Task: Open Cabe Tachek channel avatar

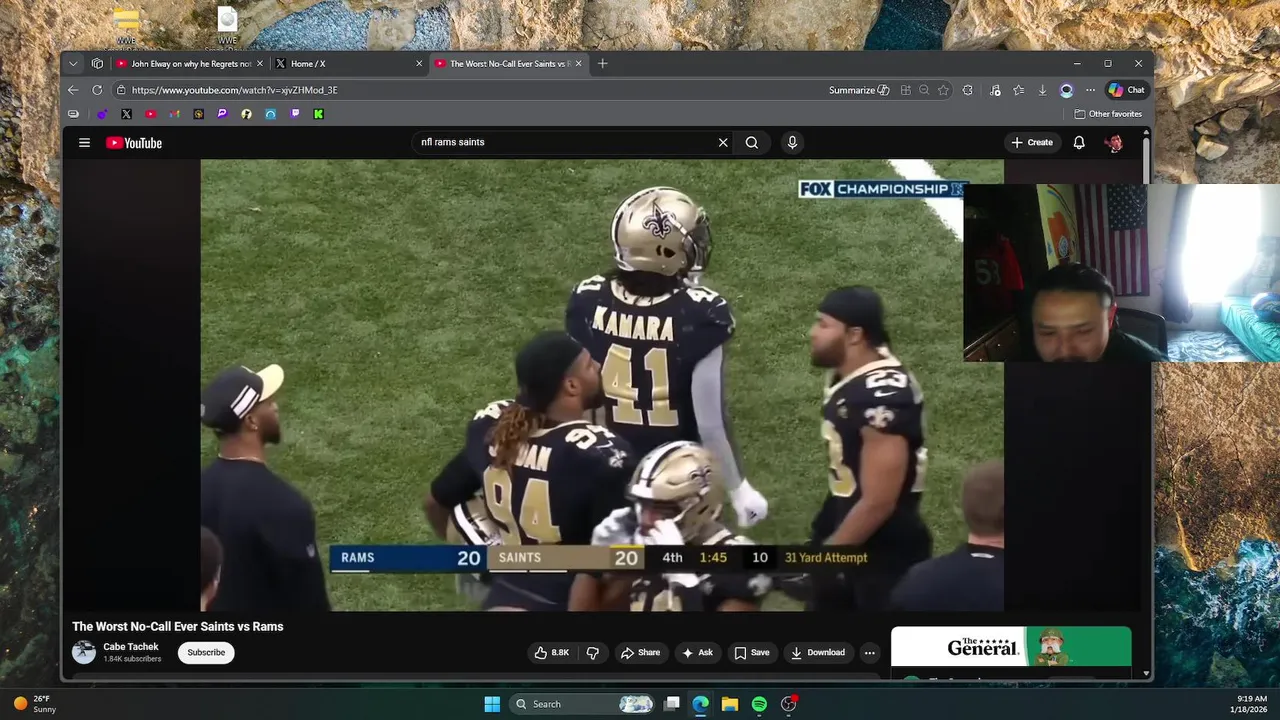Action: click(84, 652)
